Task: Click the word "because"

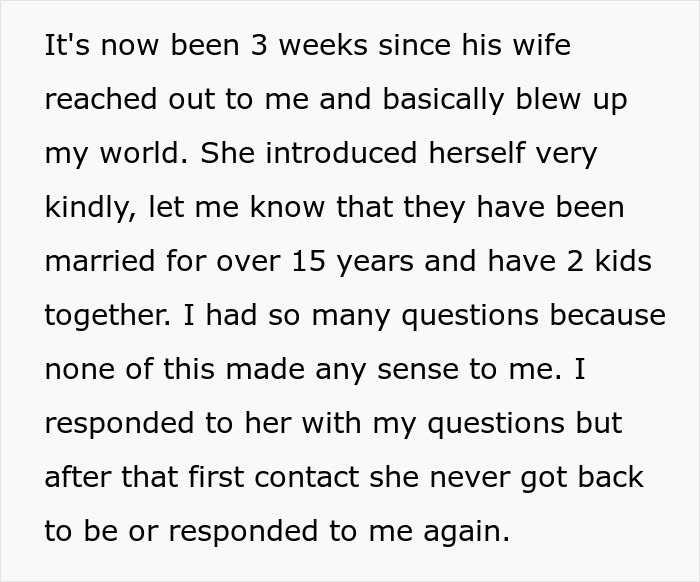Action: pyautogui.click(x=606, y=316)
